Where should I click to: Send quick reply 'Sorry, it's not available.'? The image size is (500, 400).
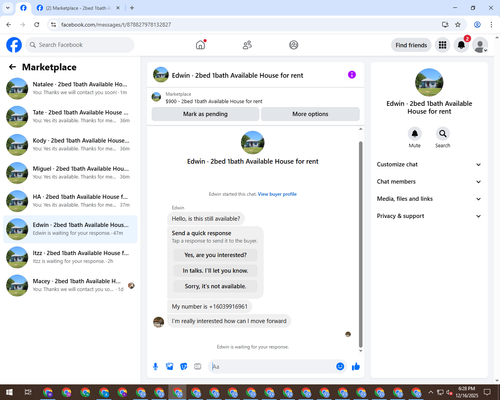tap(215, 286)
